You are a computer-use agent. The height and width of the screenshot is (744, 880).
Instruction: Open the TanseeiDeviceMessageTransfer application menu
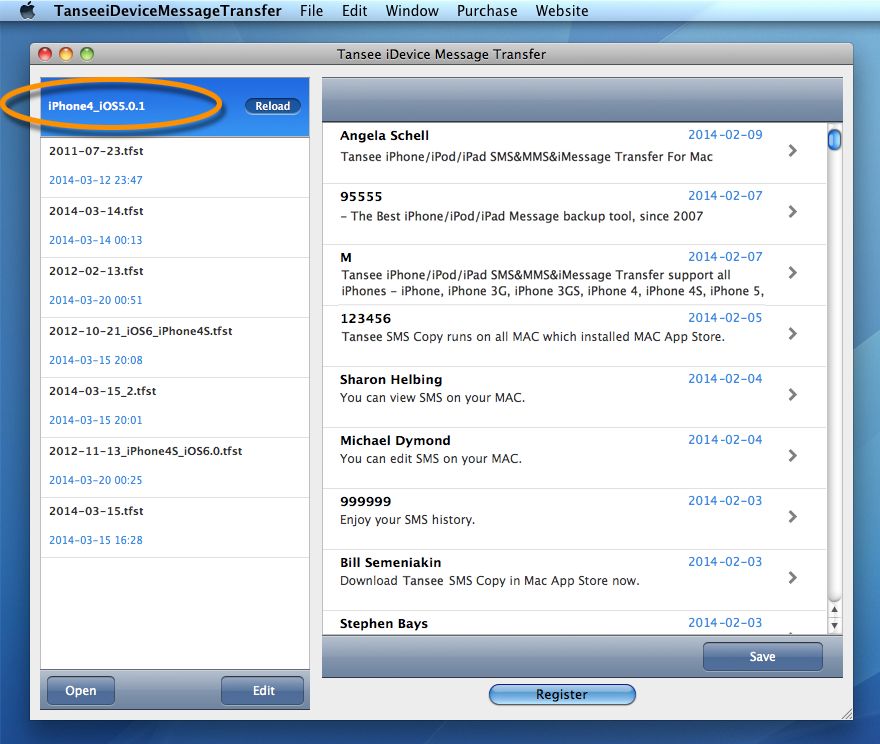(x=168, y=11)
